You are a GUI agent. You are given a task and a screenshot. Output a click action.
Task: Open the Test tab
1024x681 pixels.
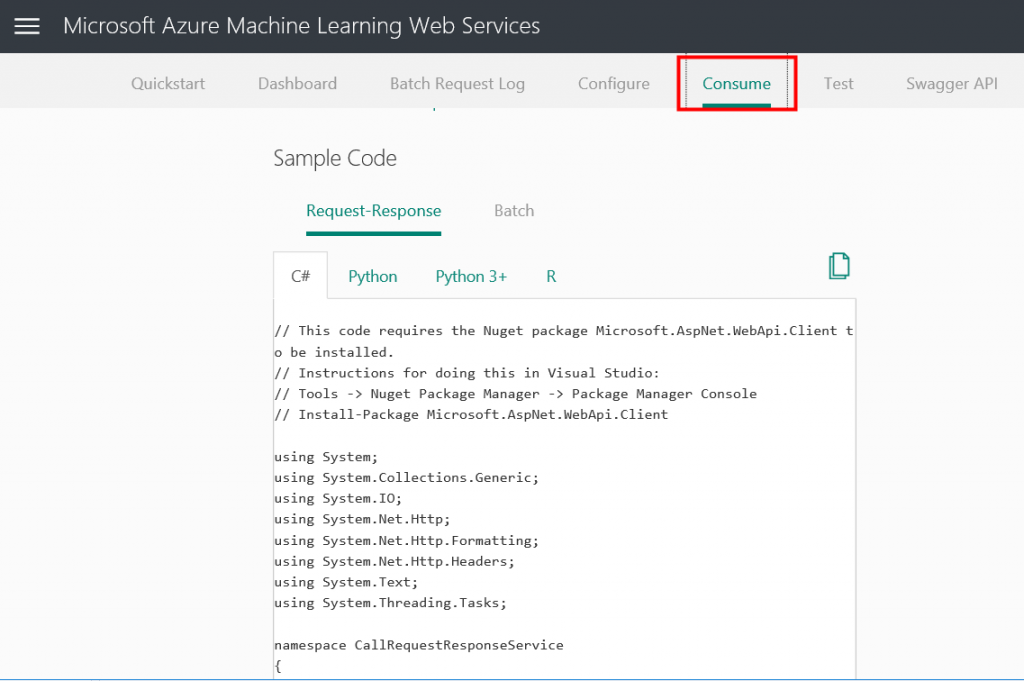[x=838, y=84]
